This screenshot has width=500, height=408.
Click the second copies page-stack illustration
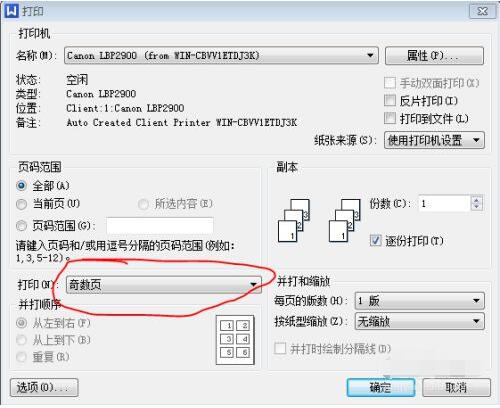pos(344,220)
